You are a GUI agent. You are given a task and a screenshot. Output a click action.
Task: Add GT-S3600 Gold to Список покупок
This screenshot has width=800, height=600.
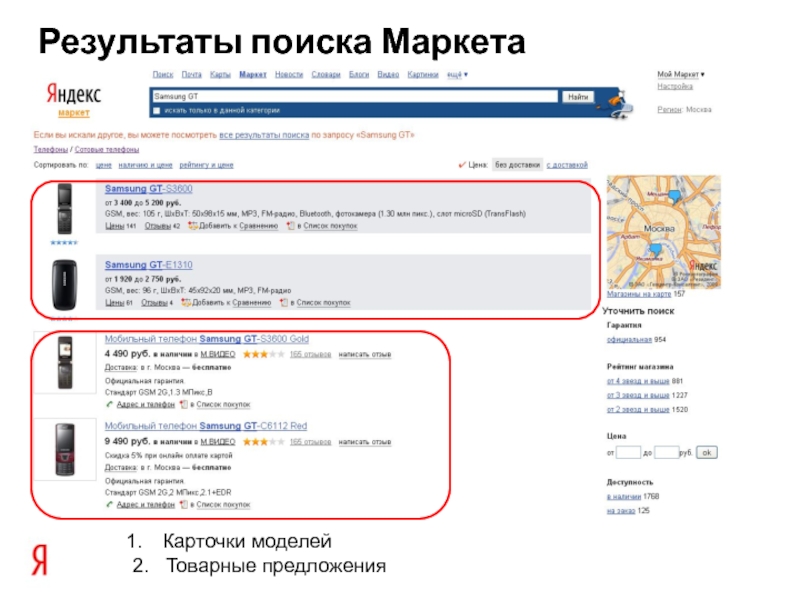coord(223,404)
